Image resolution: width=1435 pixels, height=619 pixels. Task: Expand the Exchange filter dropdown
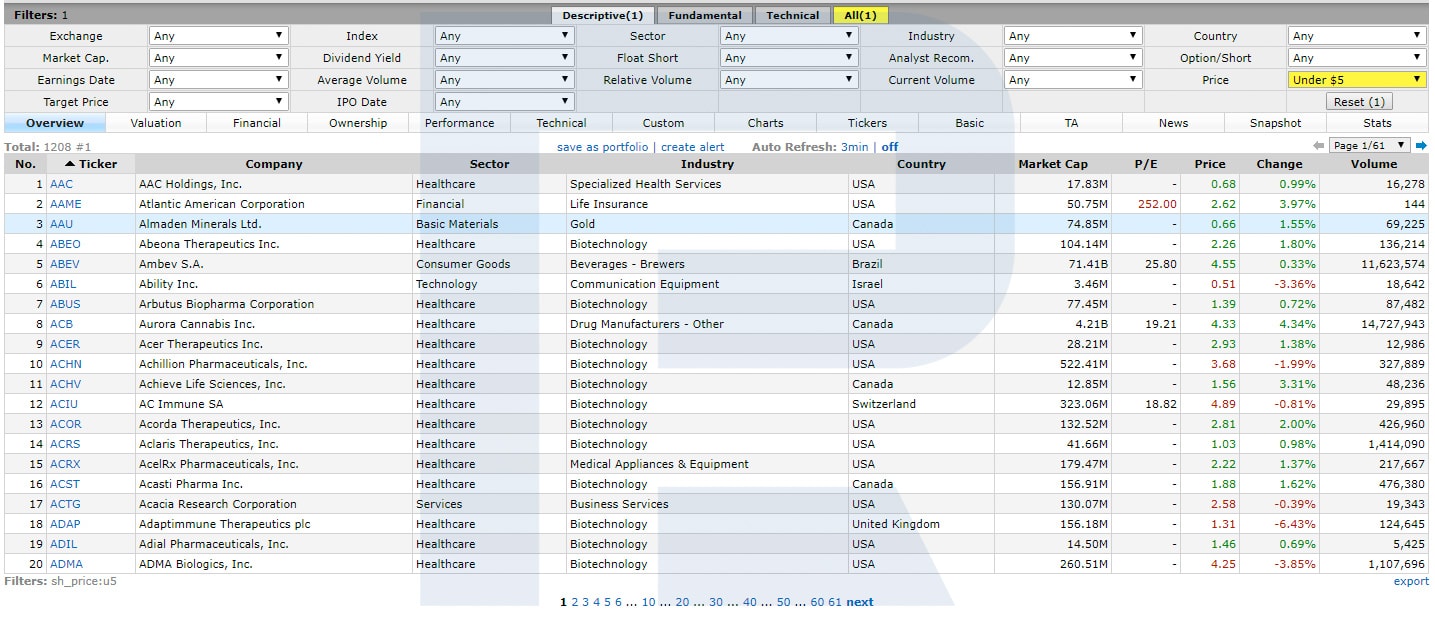point(219,36)
